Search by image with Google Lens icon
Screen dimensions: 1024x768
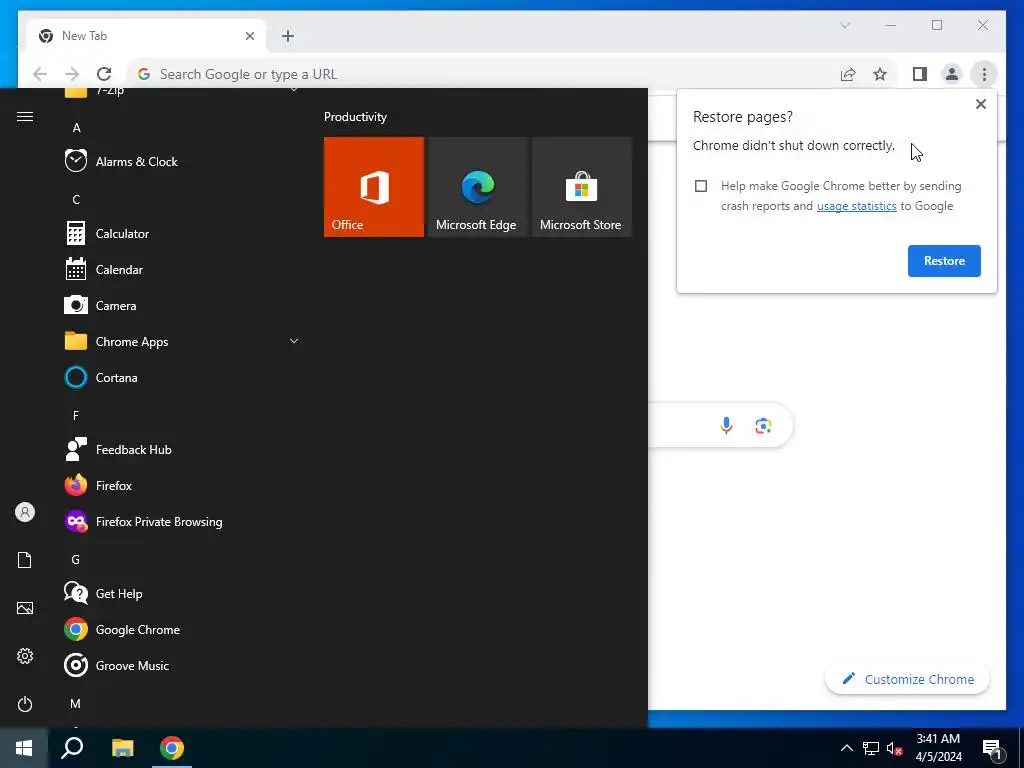pyautogui.click(x=763, y=426)
